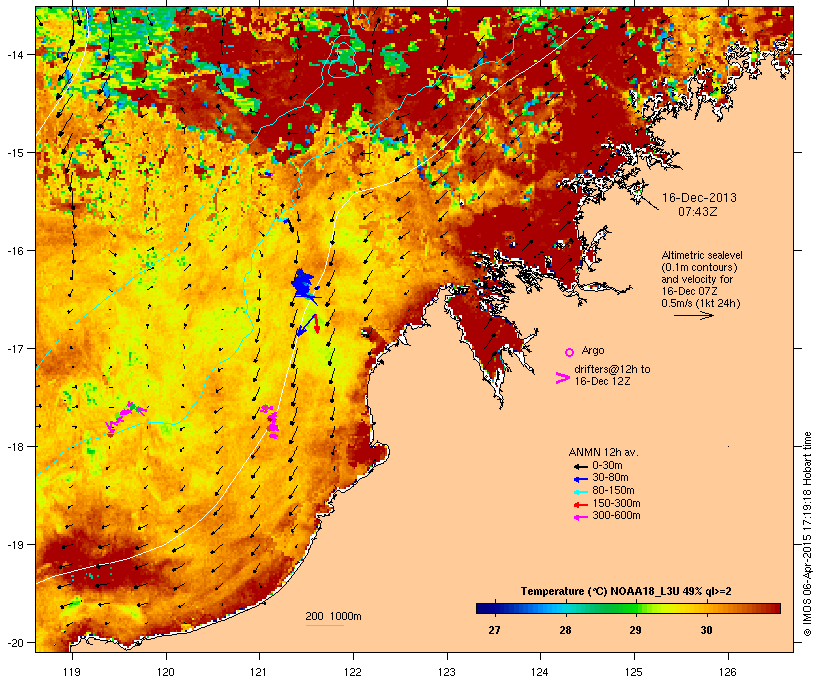Click the temperature color bar
The height and width of the screenshot is (680, 820).
tap(628, 608)
